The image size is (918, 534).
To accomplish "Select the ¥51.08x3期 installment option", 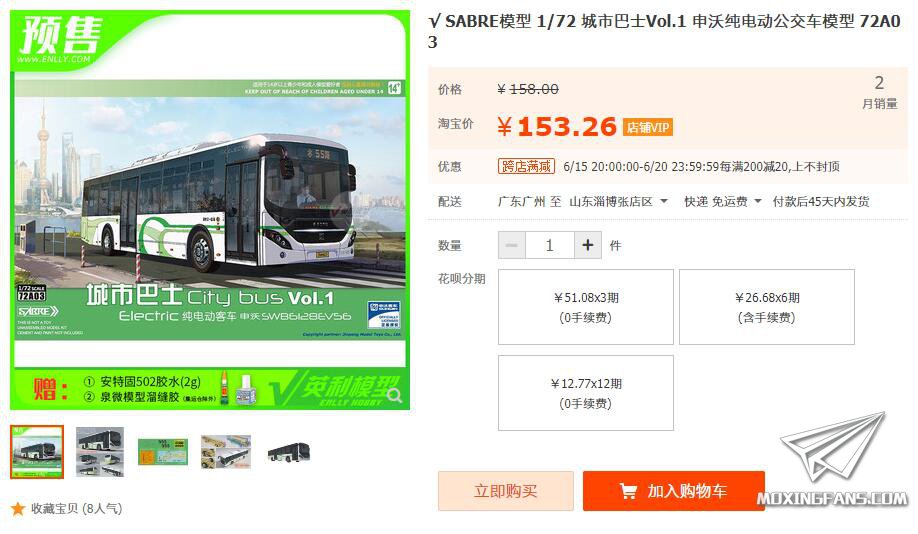I will click(586, 307).
